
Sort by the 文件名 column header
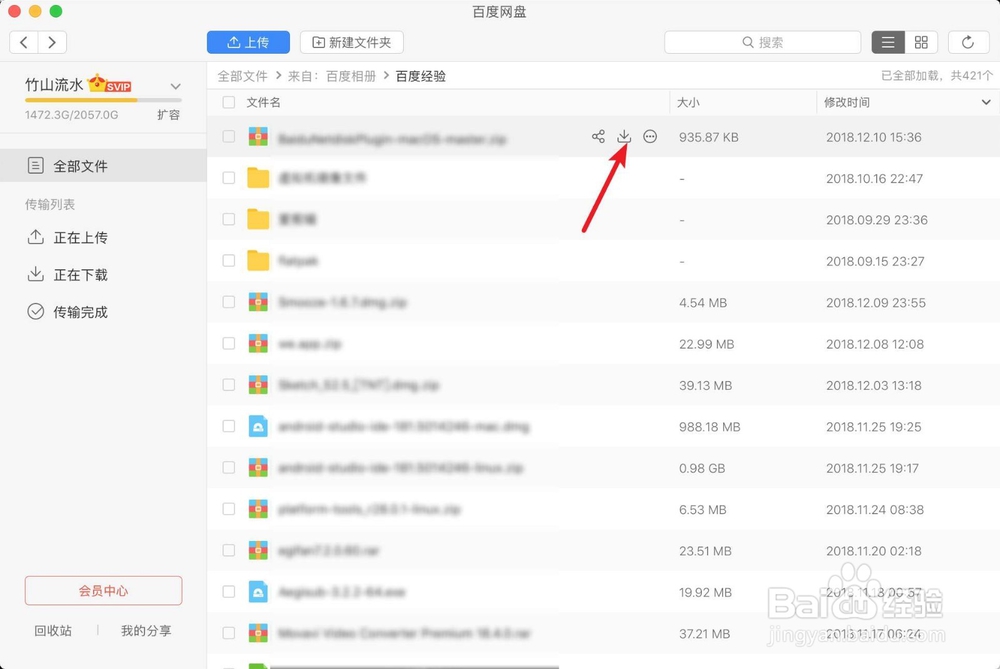point(263,102)
